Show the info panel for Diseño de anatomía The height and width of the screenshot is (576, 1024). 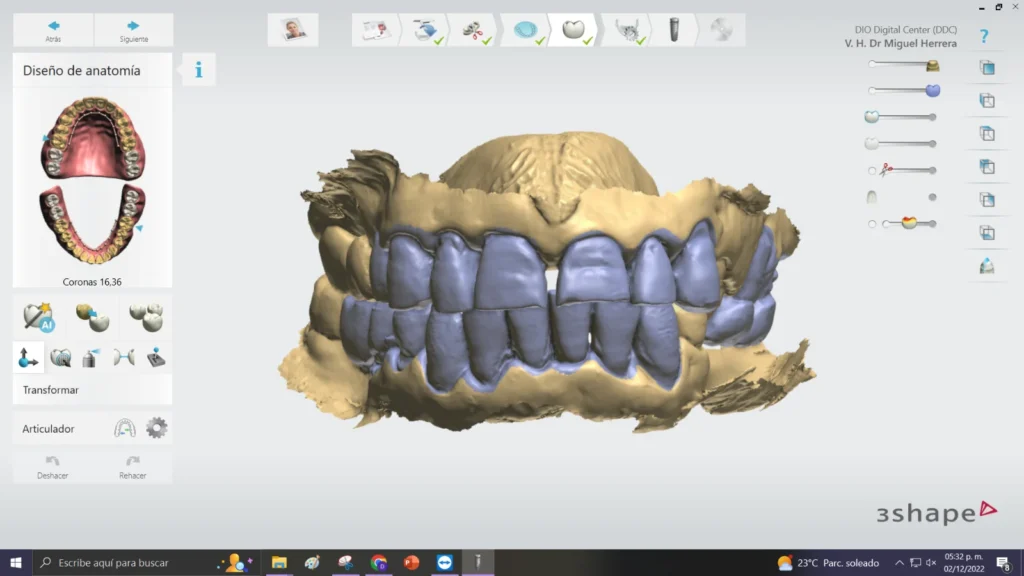click(199, 70)
